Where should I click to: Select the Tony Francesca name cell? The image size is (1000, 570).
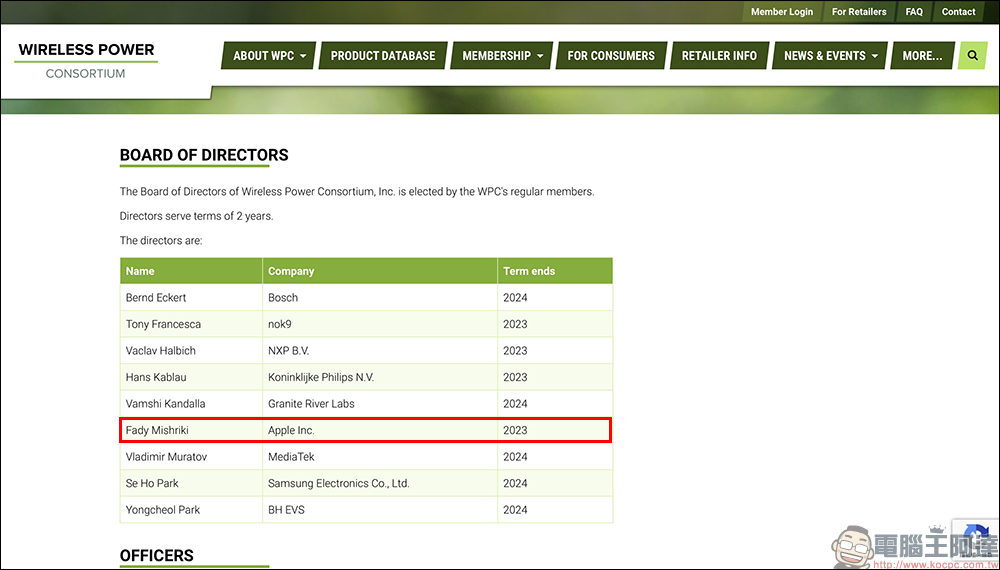(191, 324)
